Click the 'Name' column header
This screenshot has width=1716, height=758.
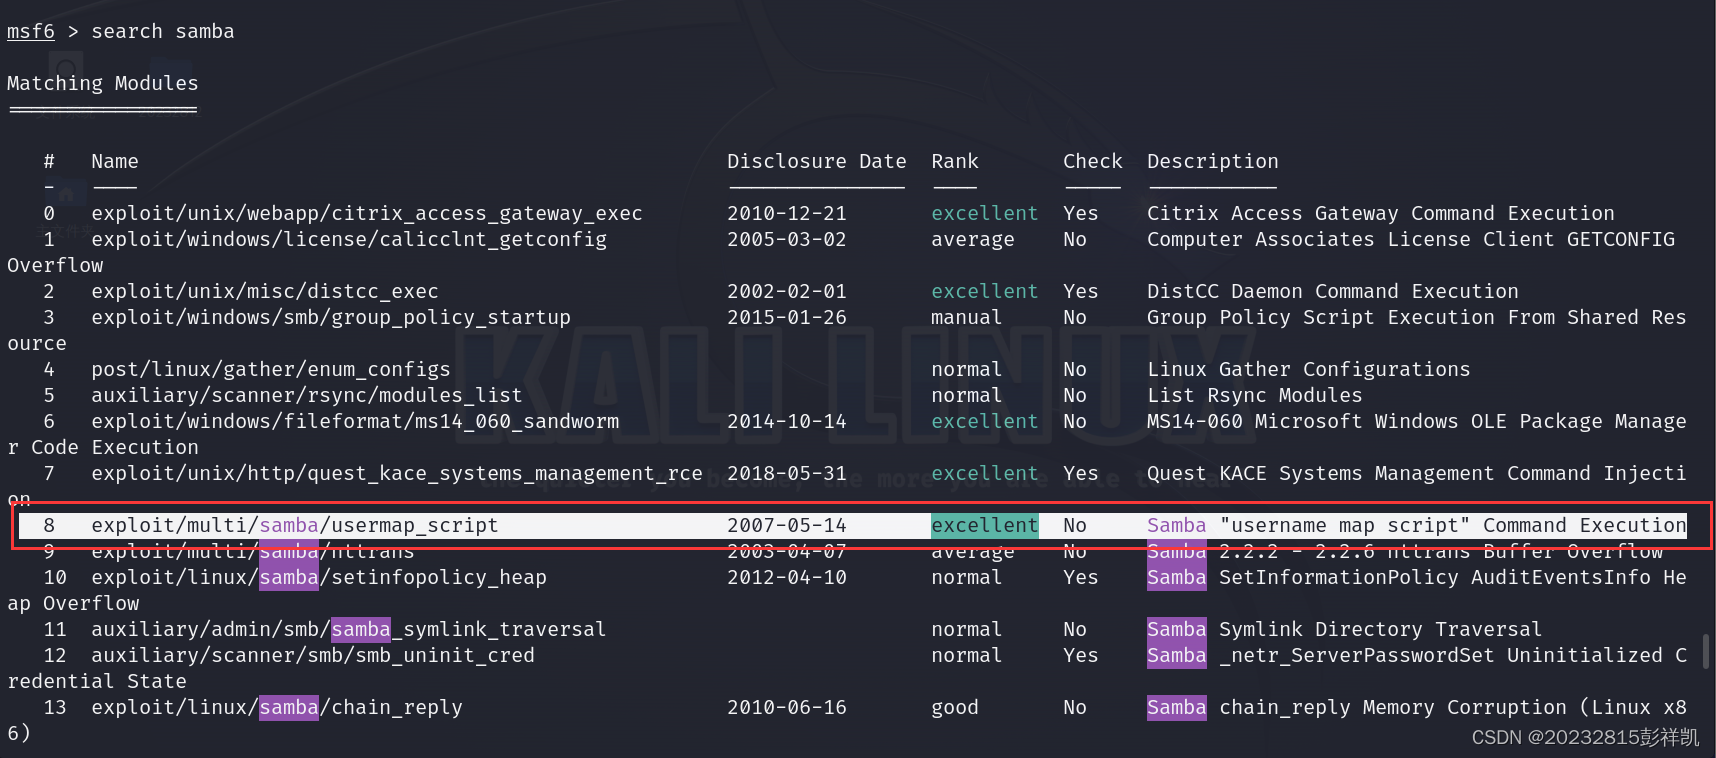click(115, 161)
